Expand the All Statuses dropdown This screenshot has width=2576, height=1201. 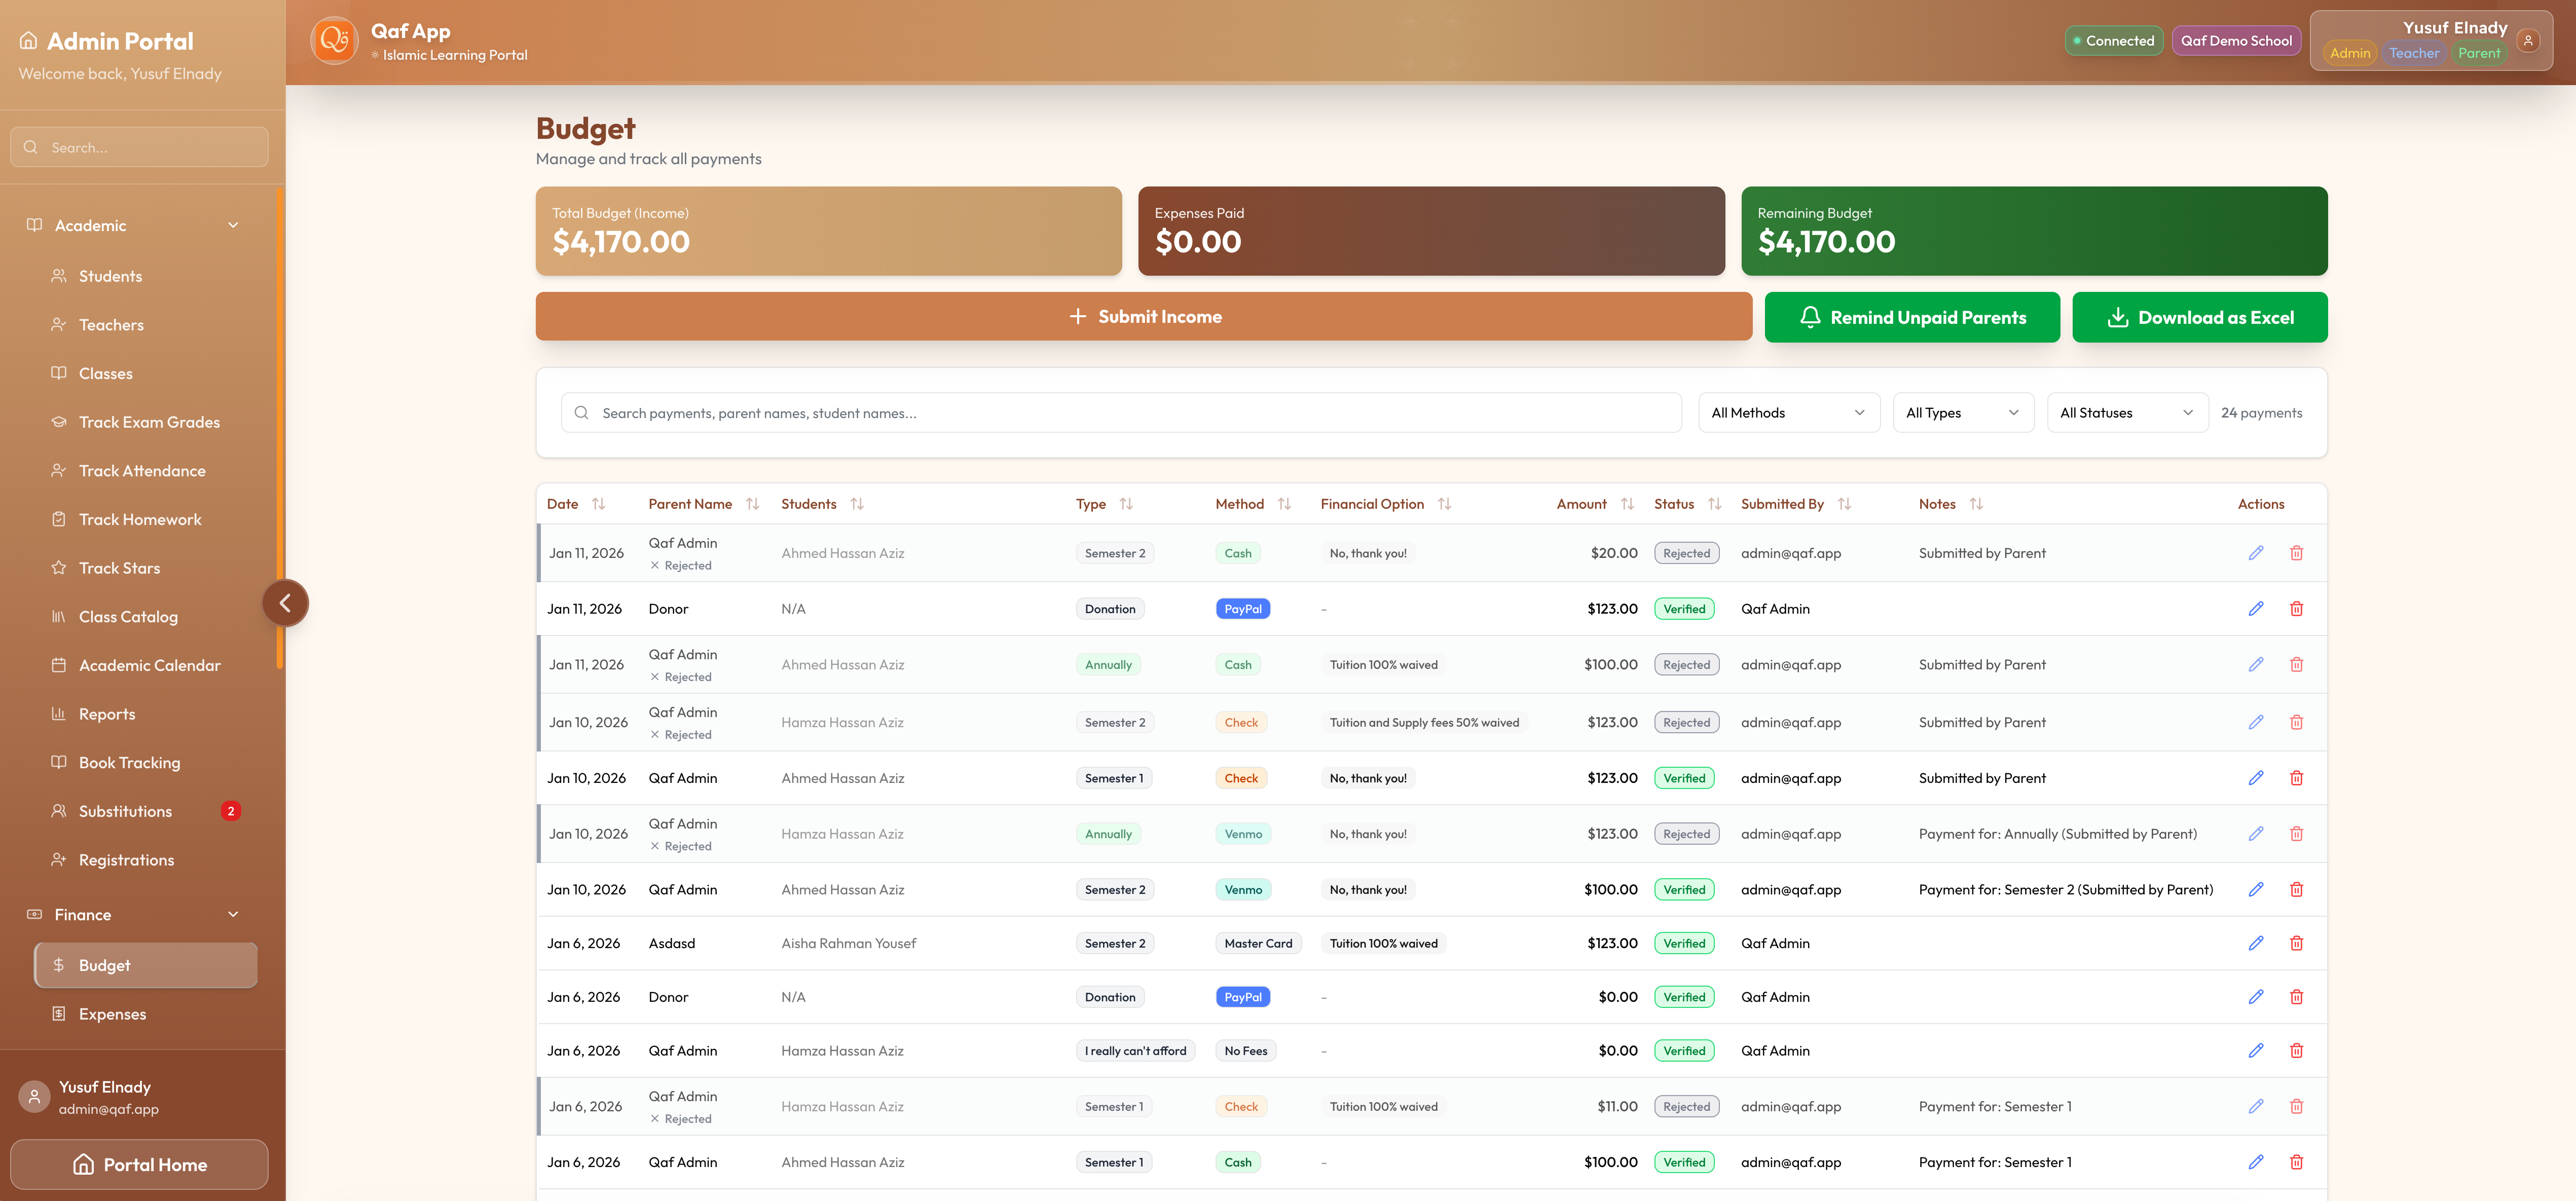click(2127, 412)
